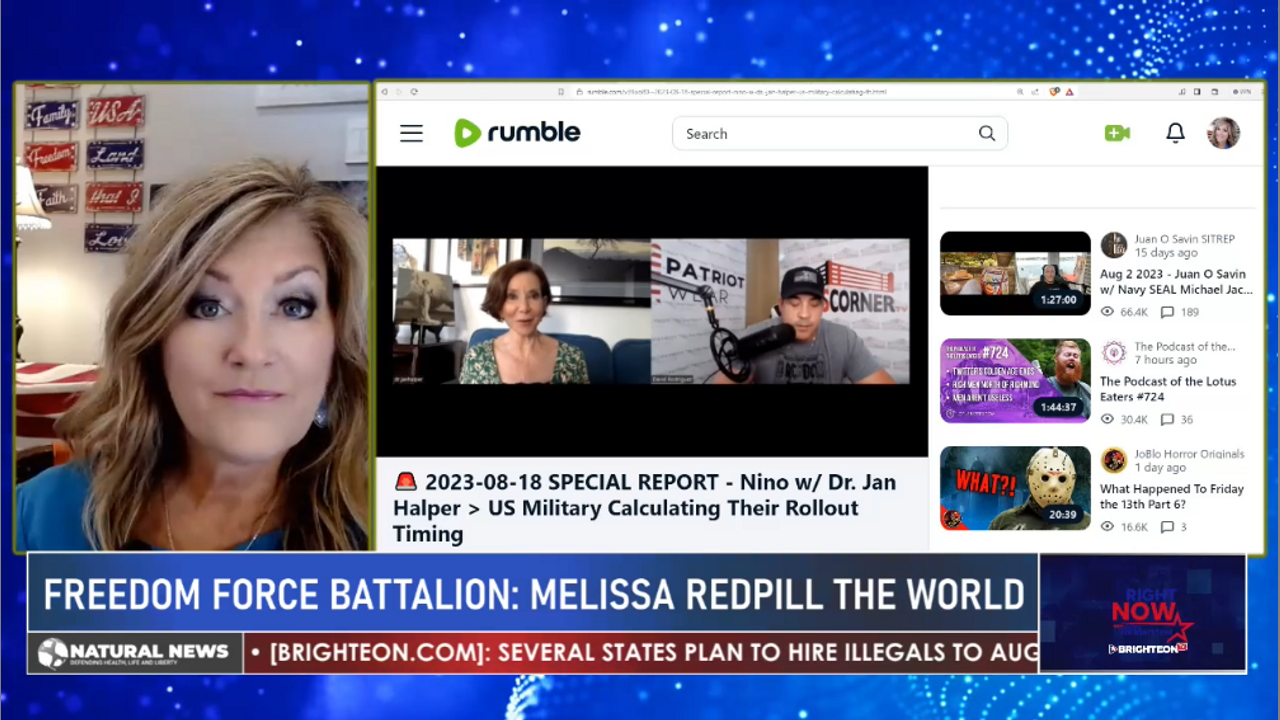Click the VPN button in browser toolbar
1280x720 pixels.
point(1241,92)
